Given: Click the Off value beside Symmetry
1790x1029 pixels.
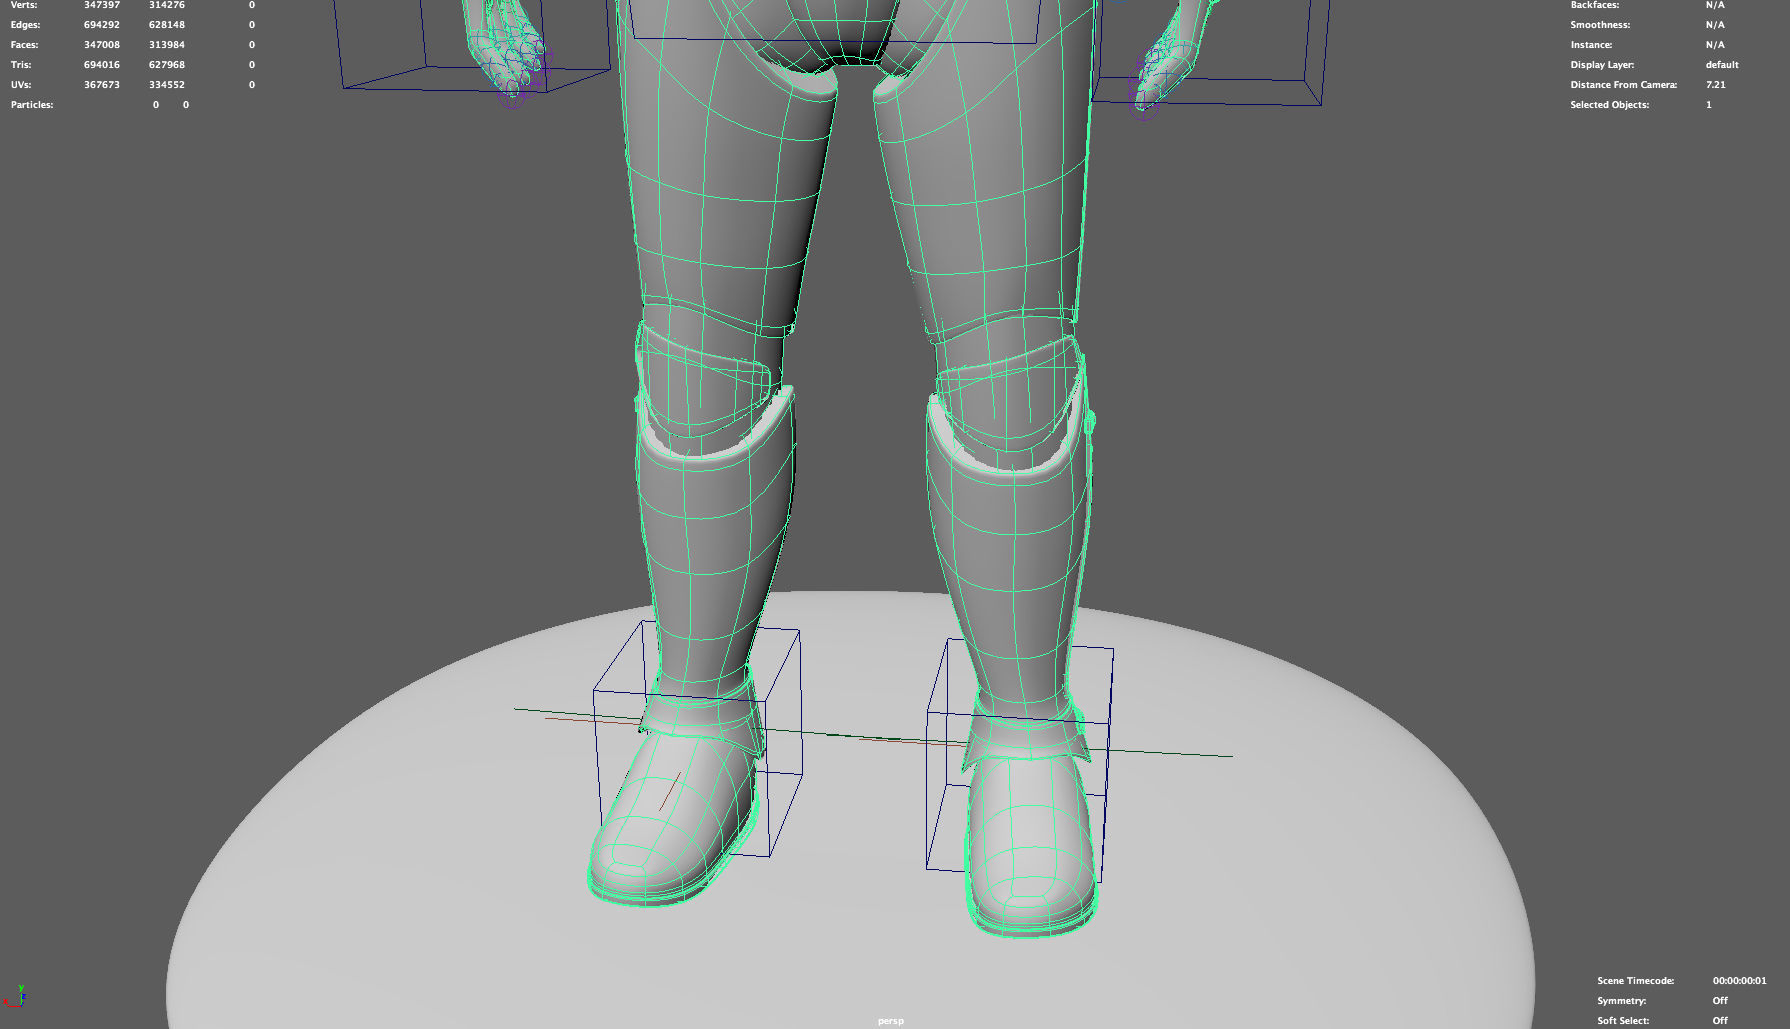Looking at the screenshot, I should tap(1720, 1001).
